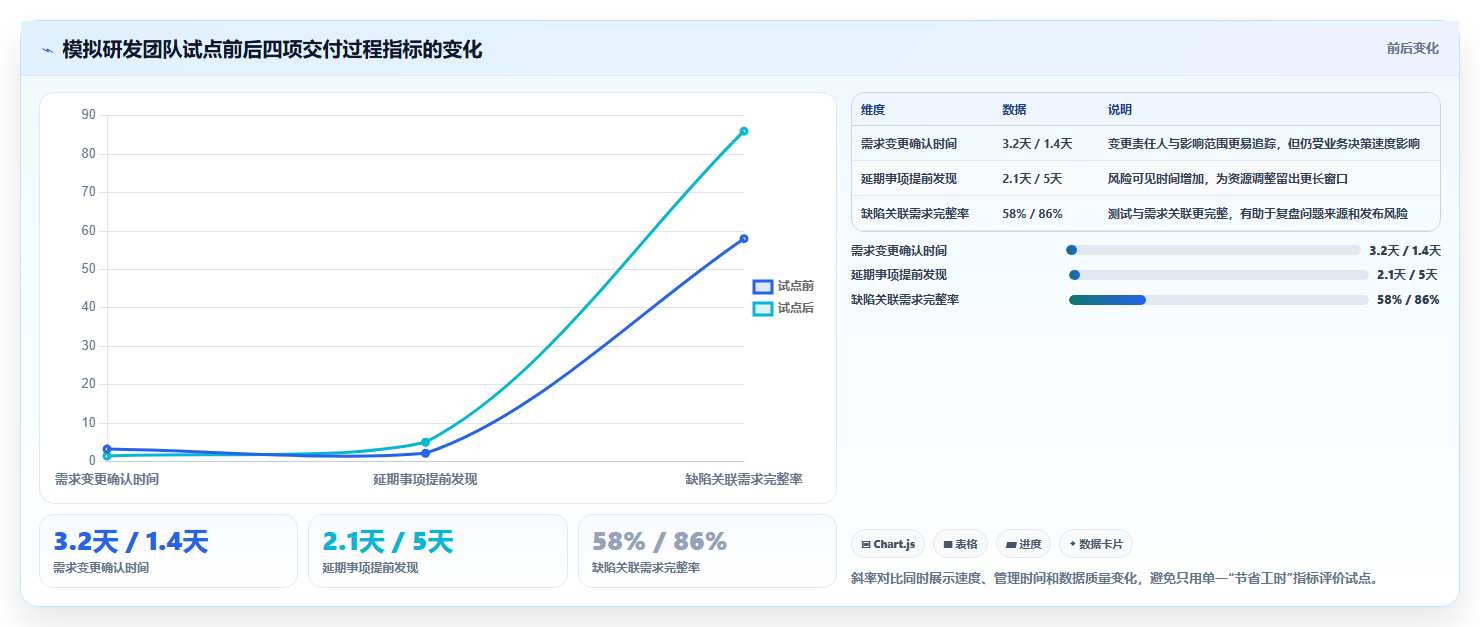Click table value 58% / 86%
Viewport: 1480px width, 627px height.
coord(1032,214)
